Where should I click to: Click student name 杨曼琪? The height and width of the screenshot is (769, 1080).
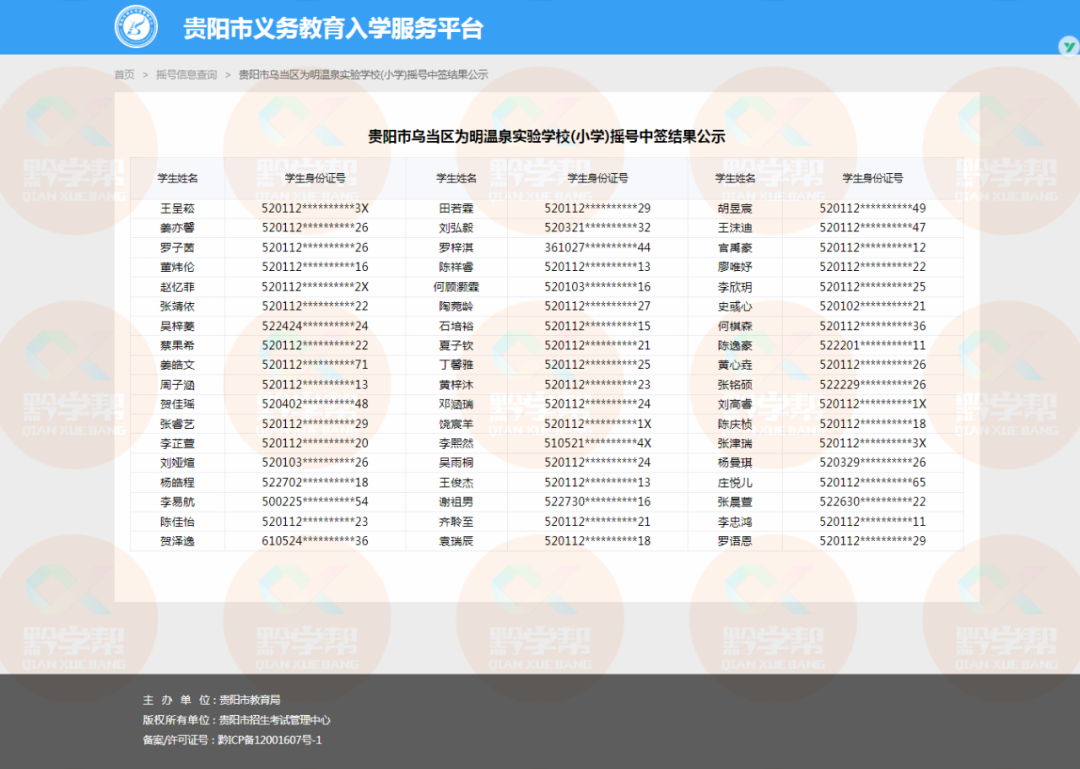(735, 462)
